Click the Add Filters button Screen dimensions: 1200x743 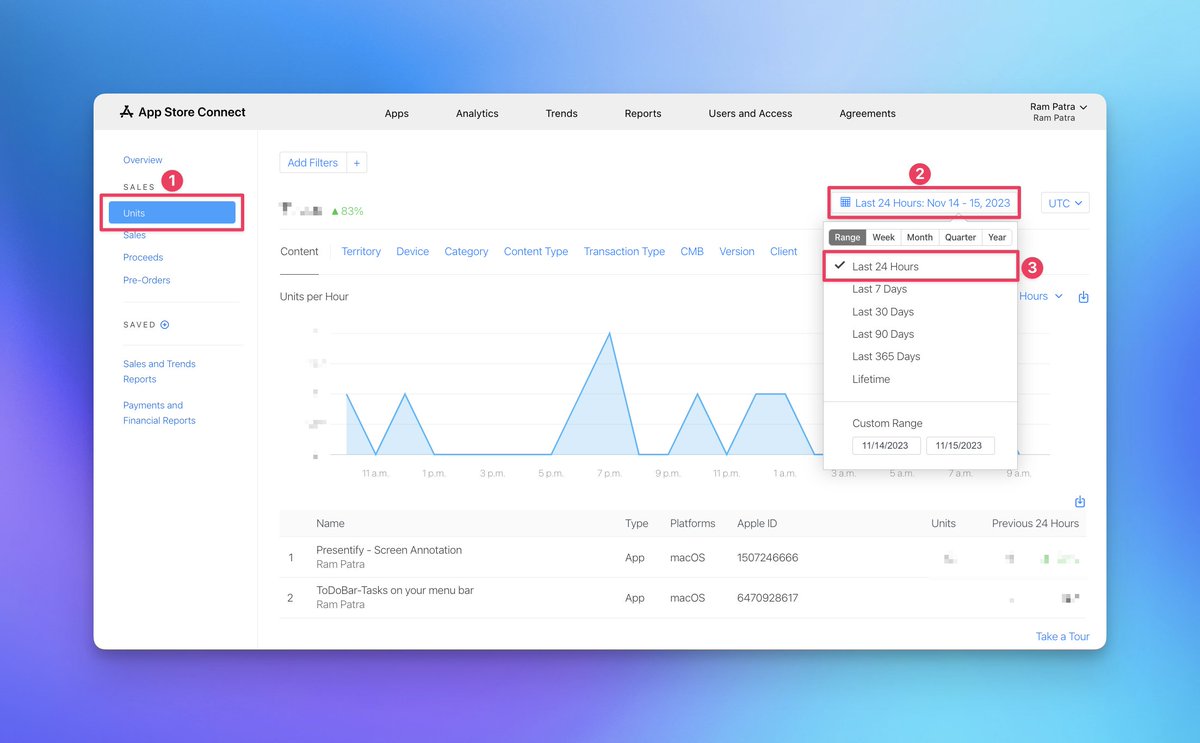click(x=313, y=163)
